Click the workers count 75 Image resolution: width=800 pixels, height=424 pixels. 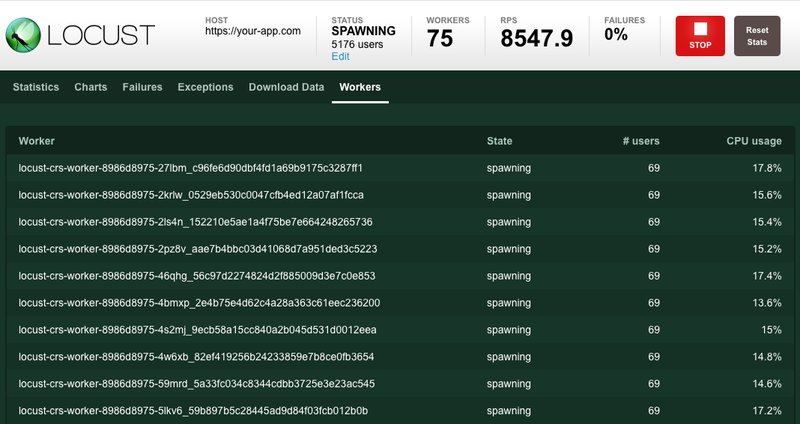[x=440, y=39]
